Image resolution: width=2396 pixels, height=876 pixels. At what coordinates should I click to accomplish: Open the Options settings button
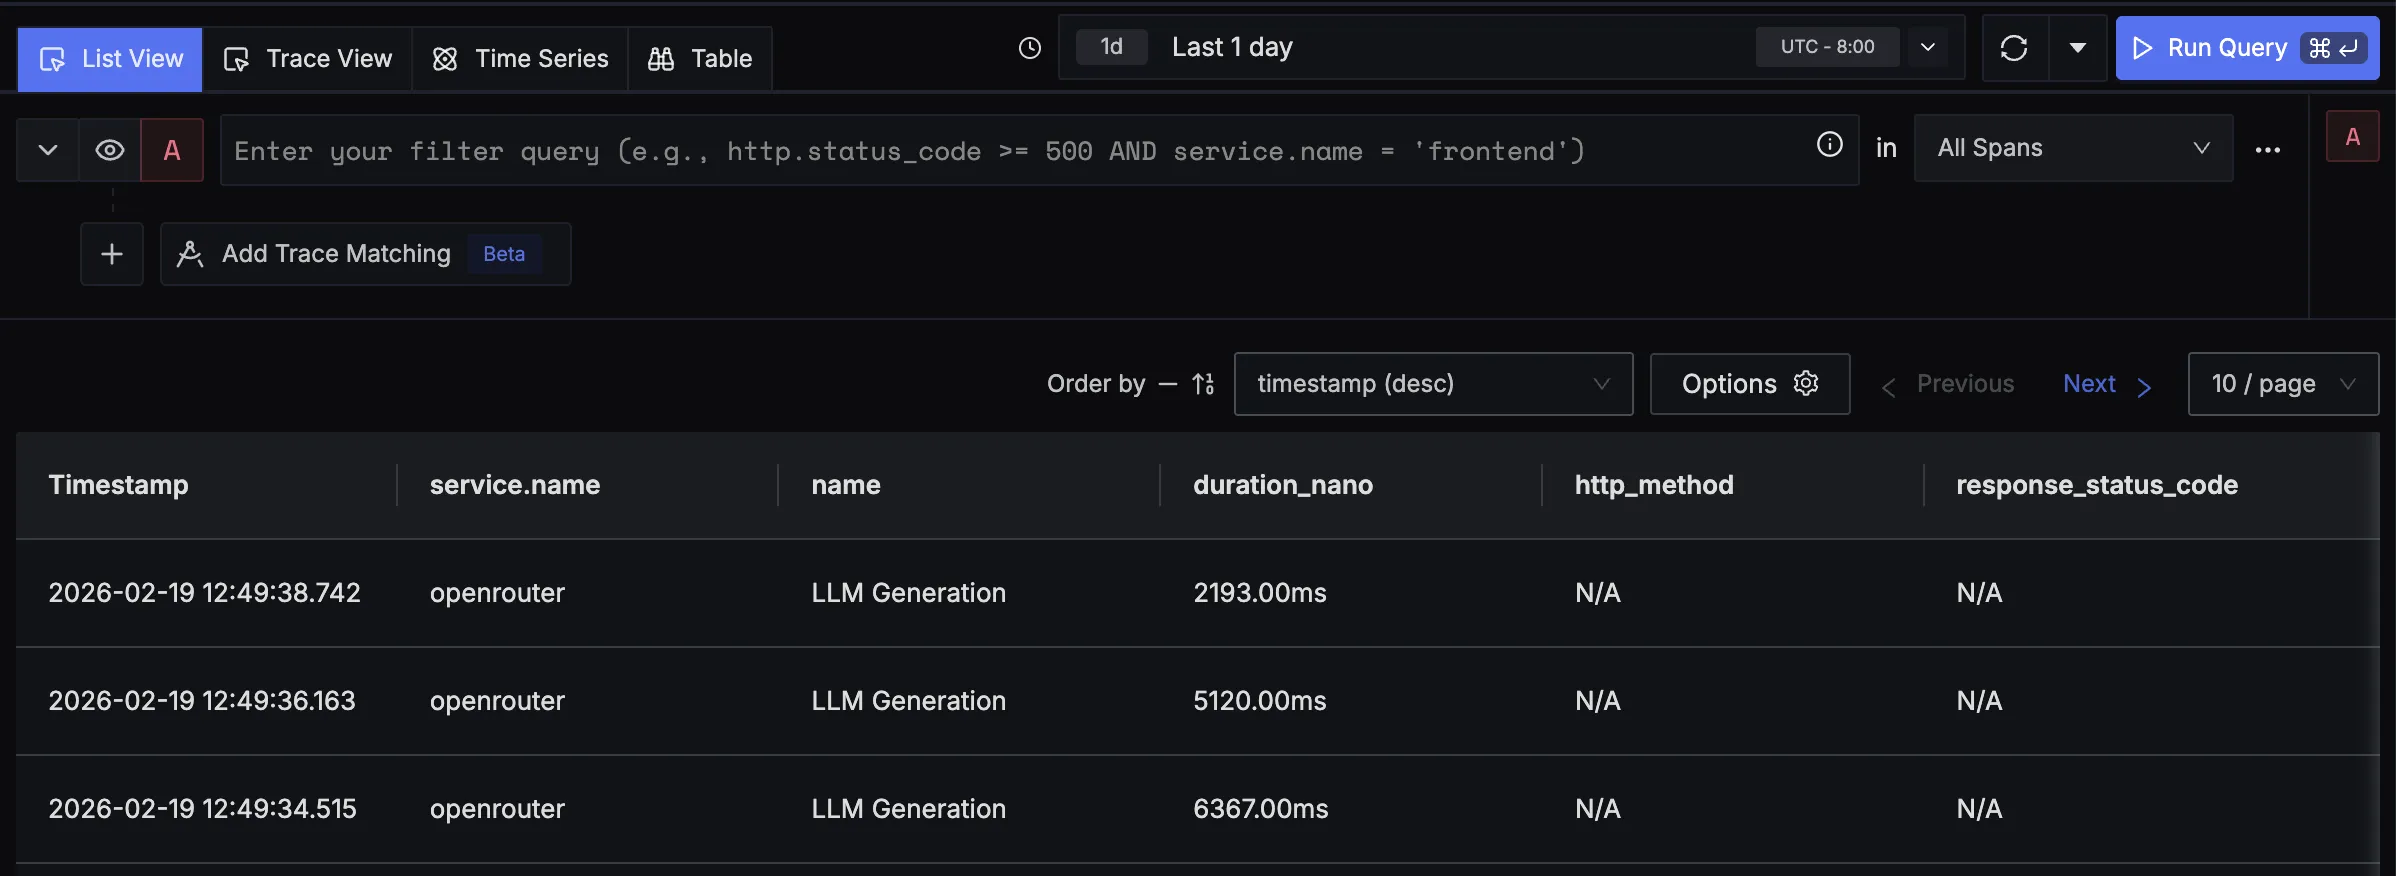(1750, 384)
